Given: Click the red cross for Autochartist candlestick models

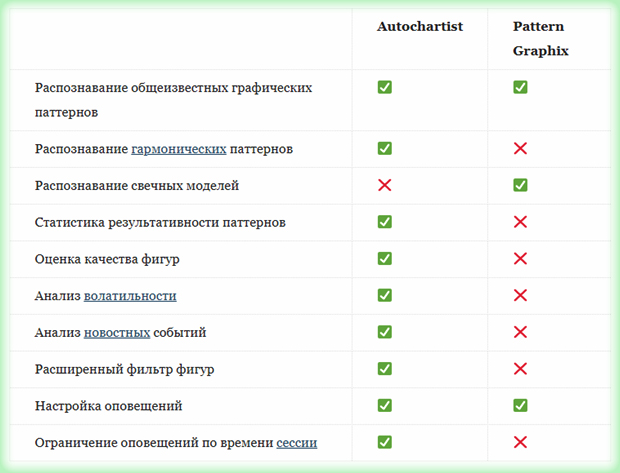Looking at the screenshot, I should (x=384, y=186).
